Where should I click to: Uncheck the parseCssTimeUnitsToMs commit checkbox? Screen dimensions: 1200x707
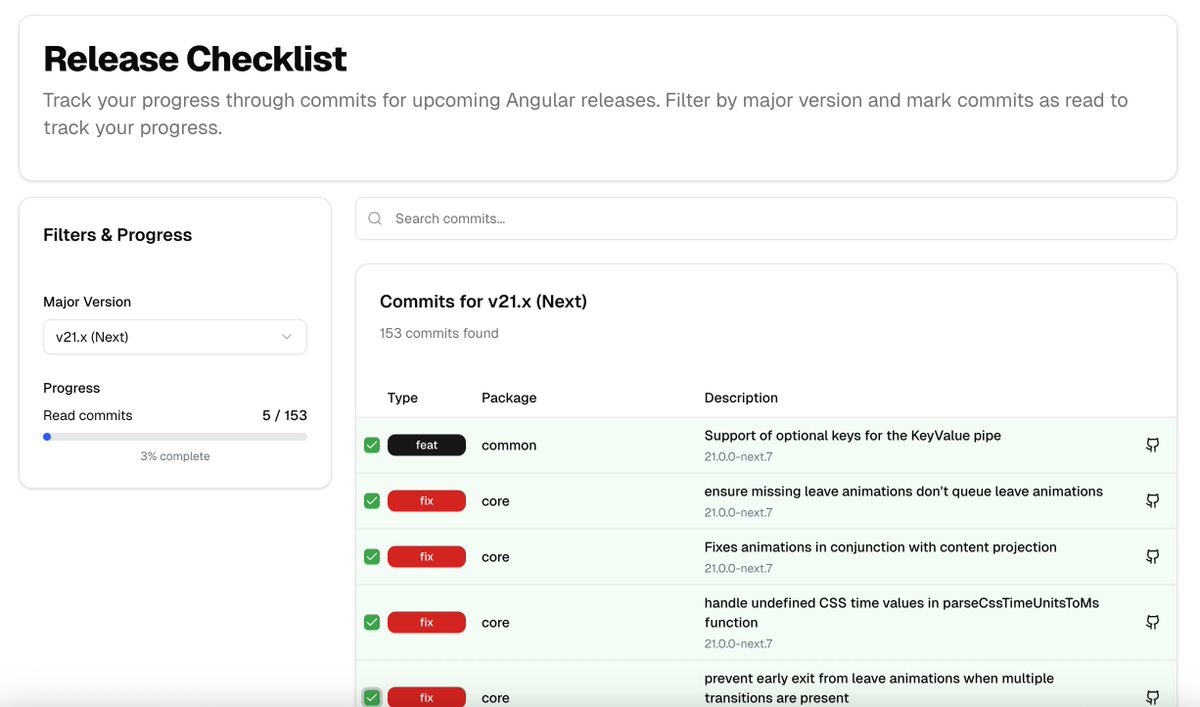(372, 622)
